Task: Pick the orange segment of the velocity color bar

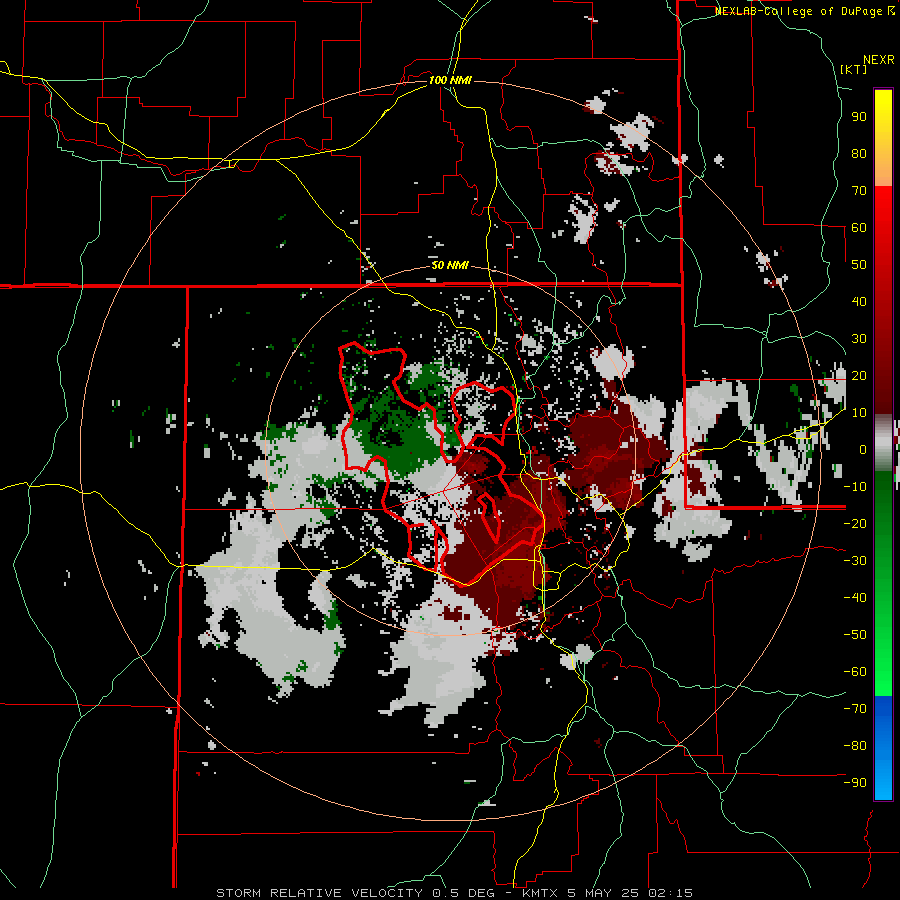Action: 883,166
